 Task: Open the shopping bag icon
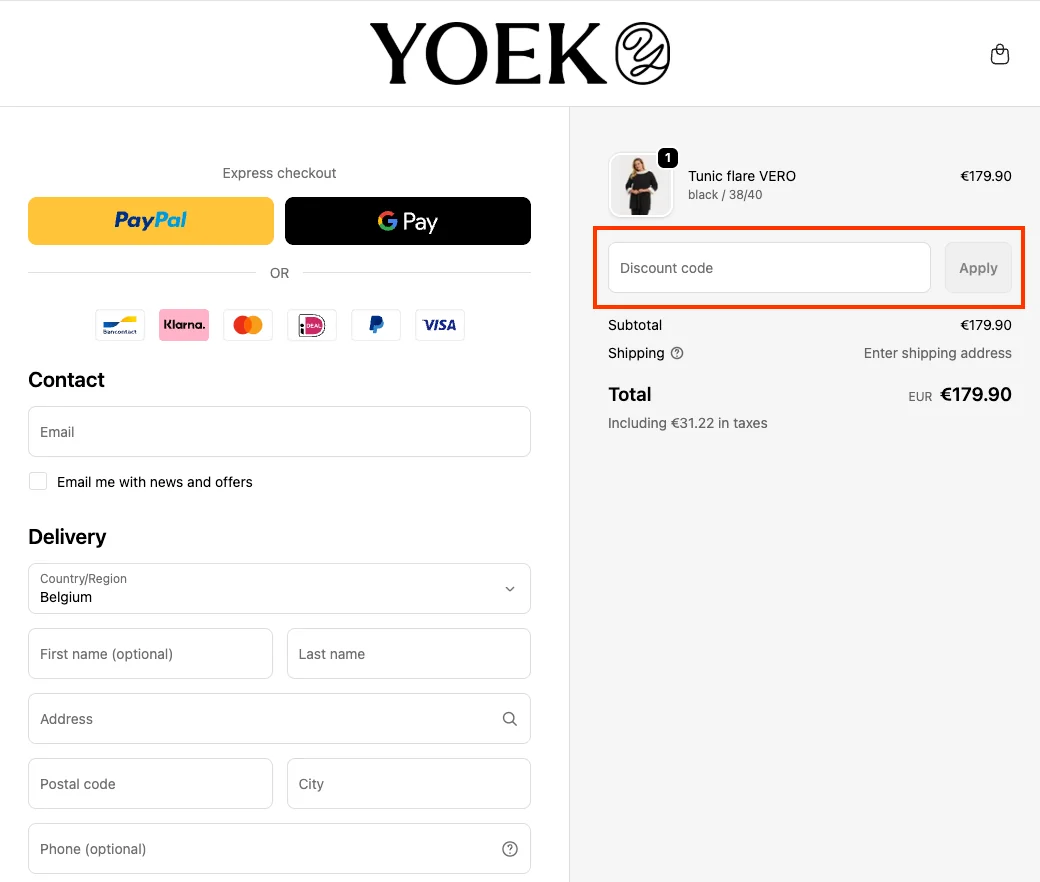tap(1000, 54)
